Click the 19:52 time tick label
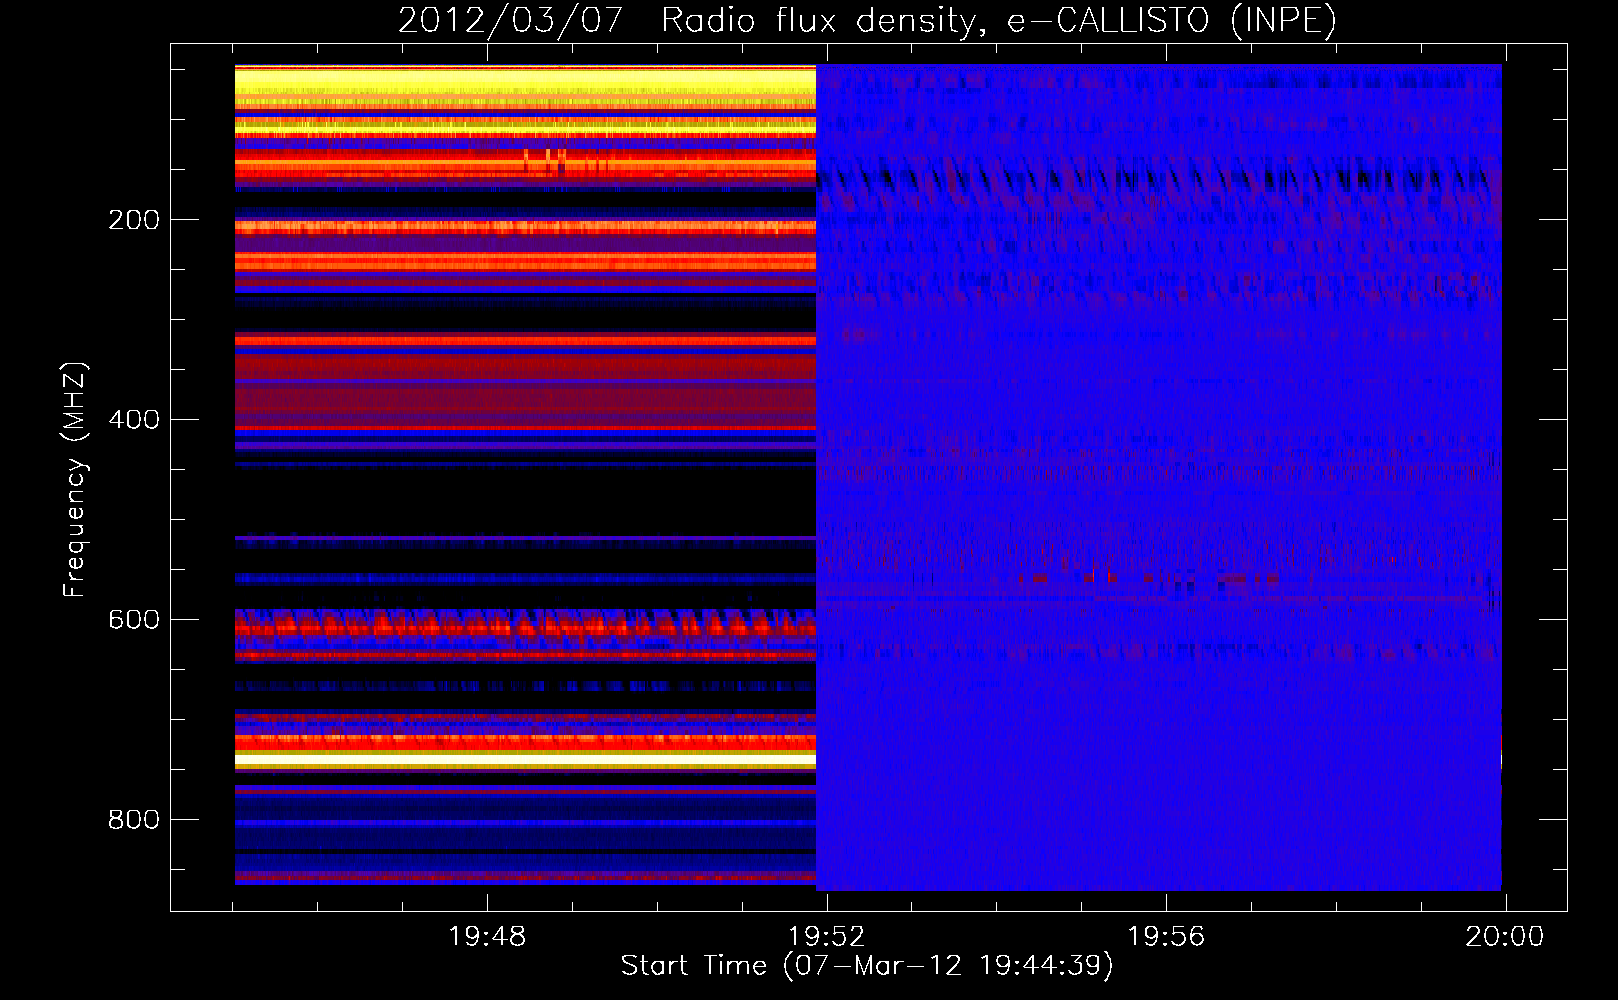Image resolution: width=1618 pixels, height=1000 pixels. pyautogui.click(x=827, y=937)
